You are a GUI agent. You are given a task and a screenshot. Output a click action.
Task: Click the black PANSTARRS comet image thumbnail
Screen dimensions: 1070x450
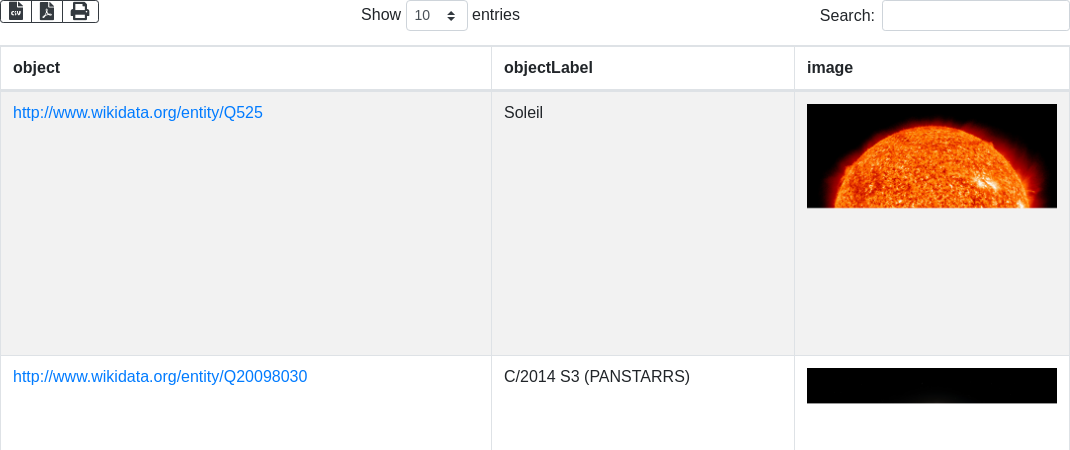coord(931,385)
